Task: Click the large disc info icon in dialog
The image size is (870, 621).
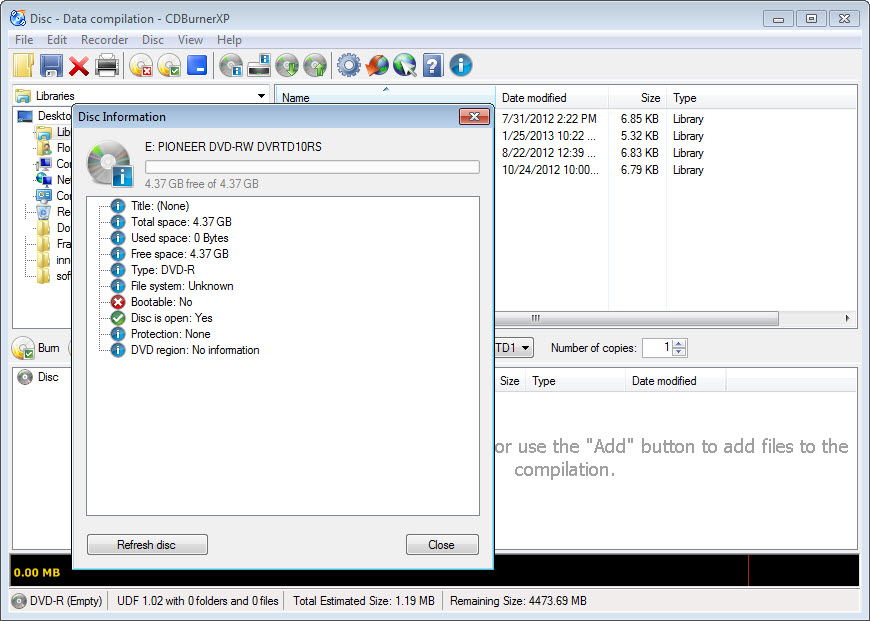Action: tap(110, 164)
